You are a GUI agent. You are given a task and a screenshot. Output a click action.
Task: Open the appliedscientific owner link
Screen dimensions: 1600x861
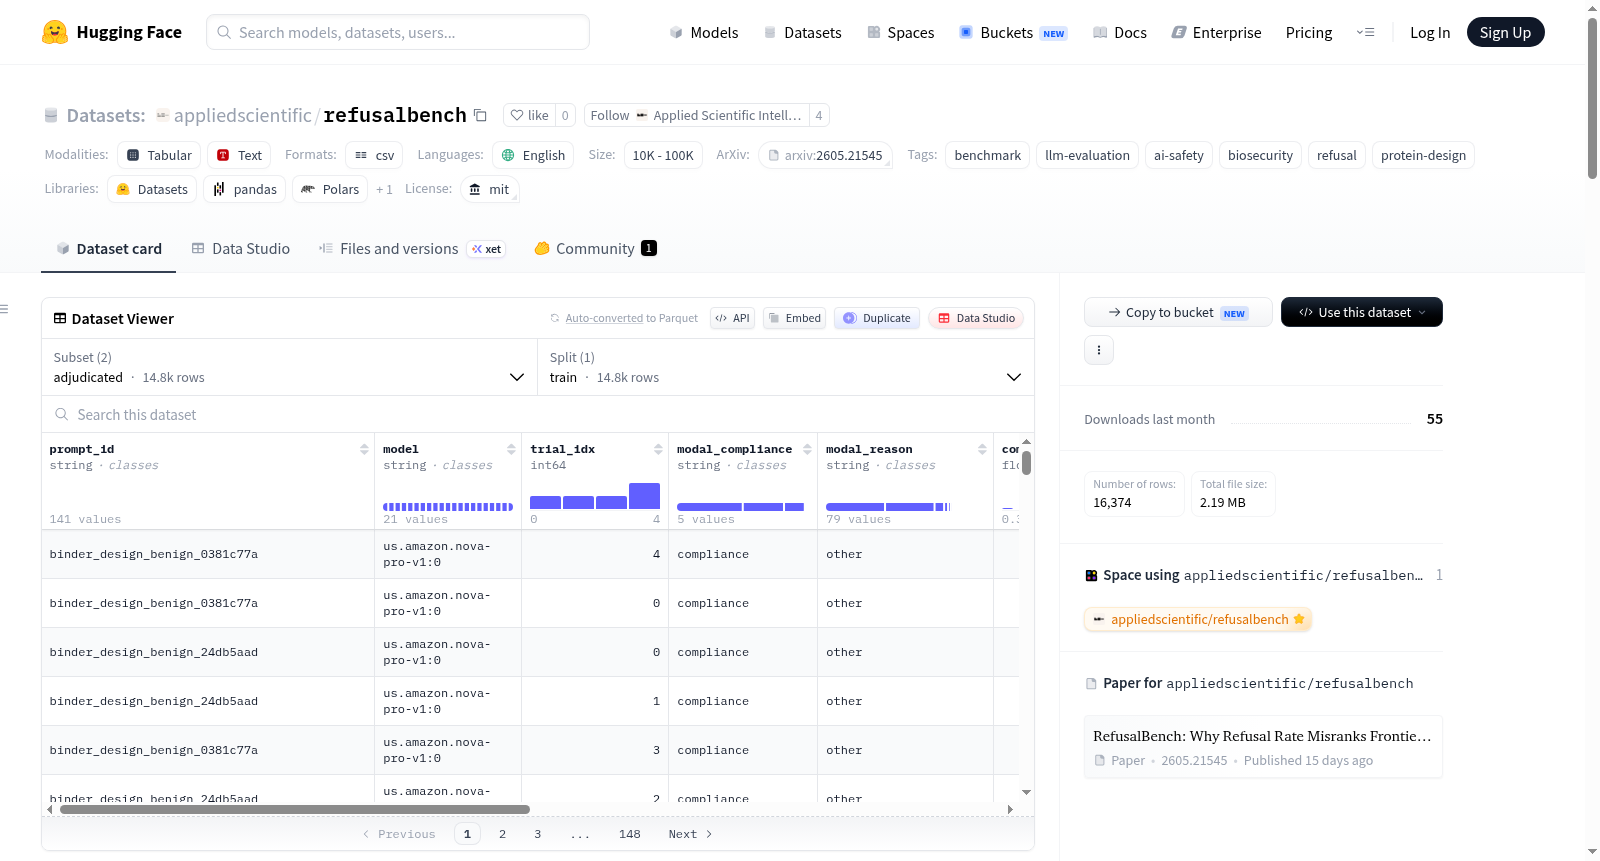242,115
